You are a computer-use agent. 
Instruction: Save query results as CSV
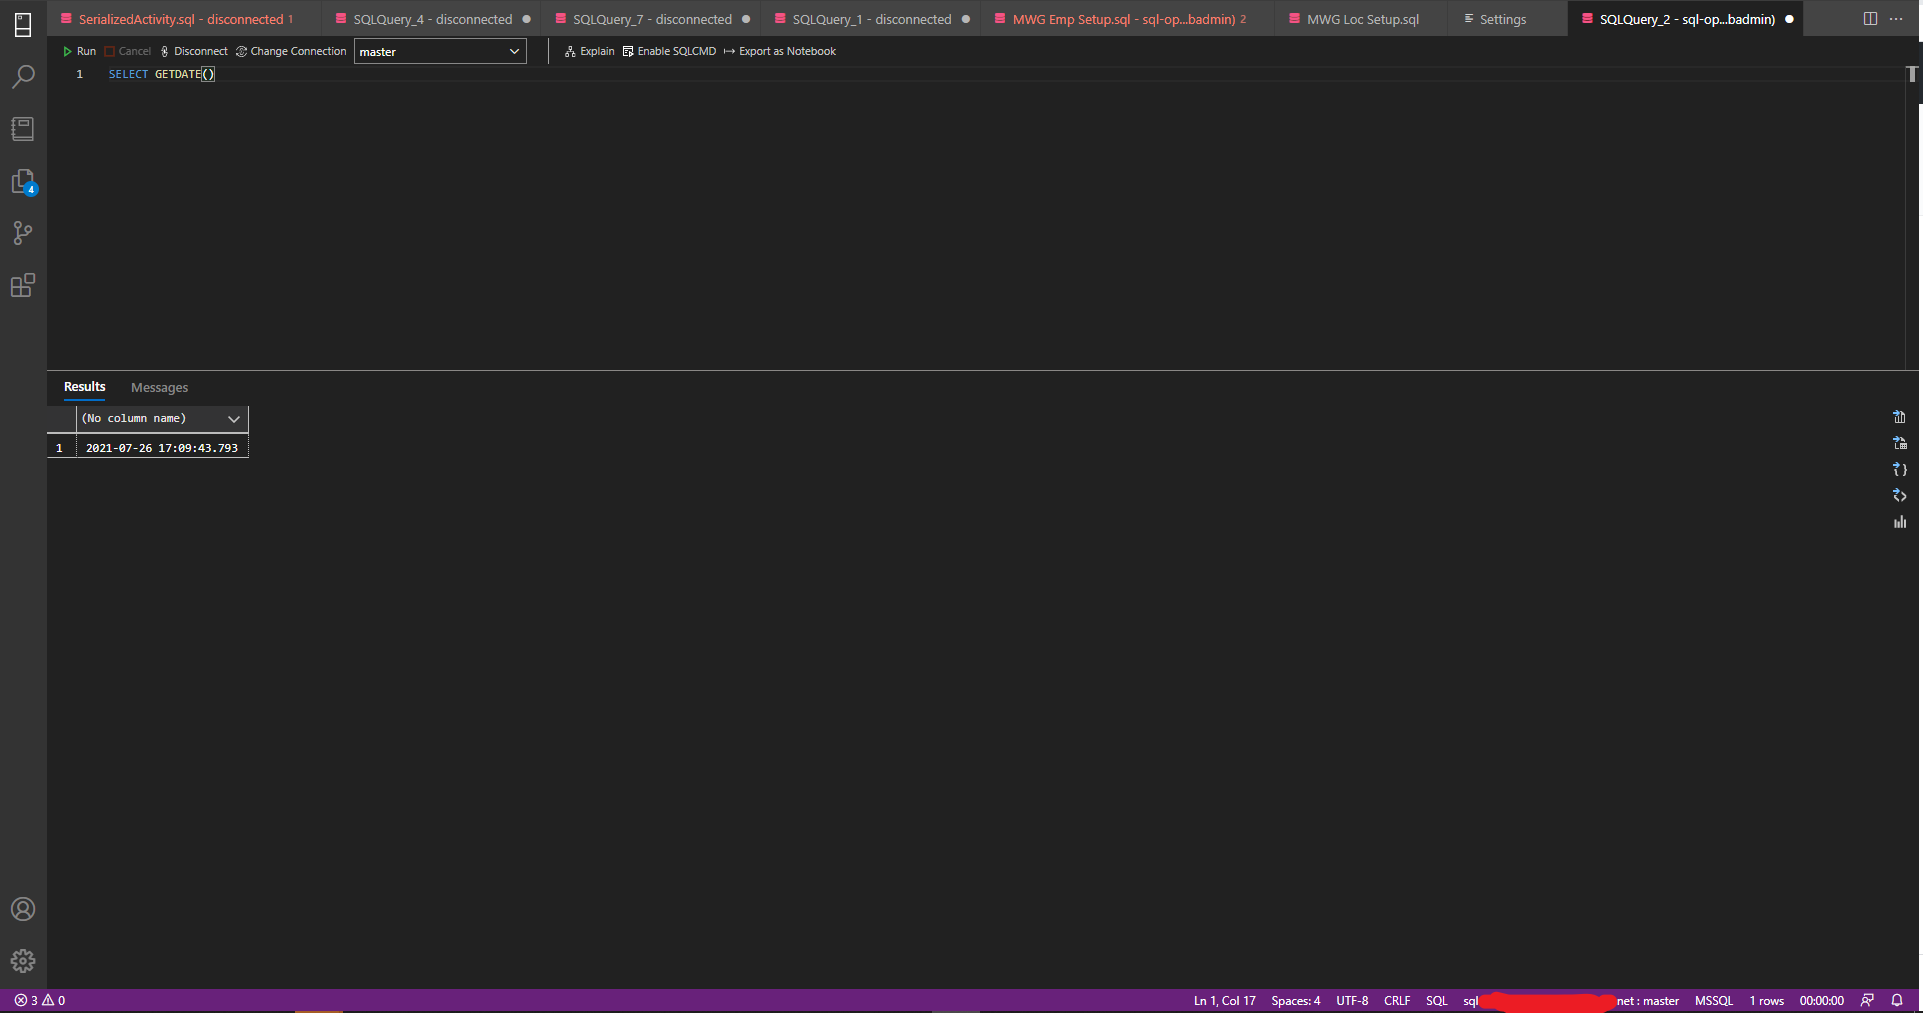(x=1899, y=417)
